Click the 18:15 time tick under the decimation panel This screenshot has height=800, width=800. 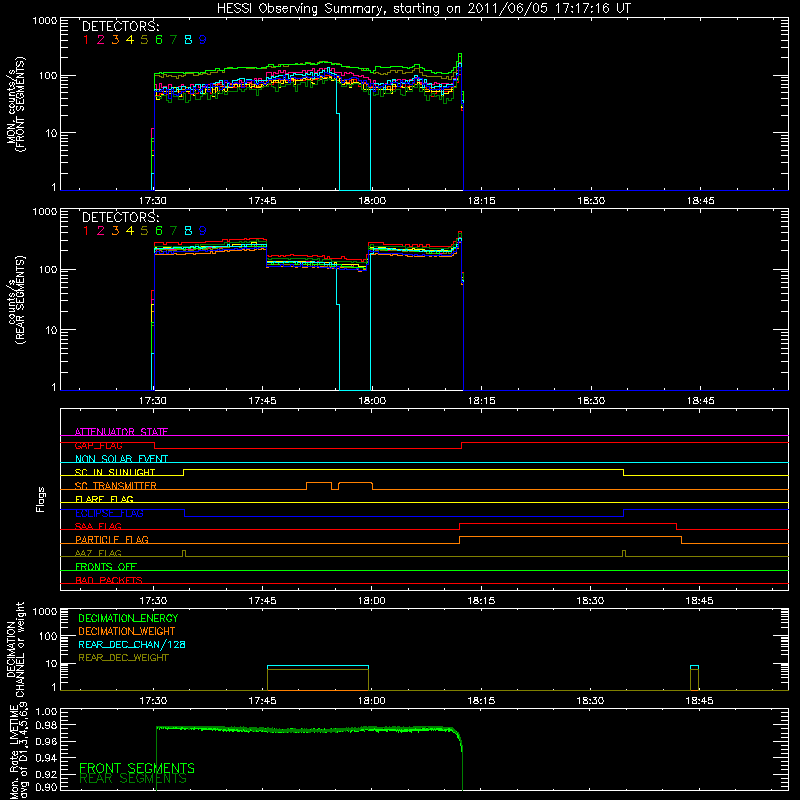tap(481, 701)
